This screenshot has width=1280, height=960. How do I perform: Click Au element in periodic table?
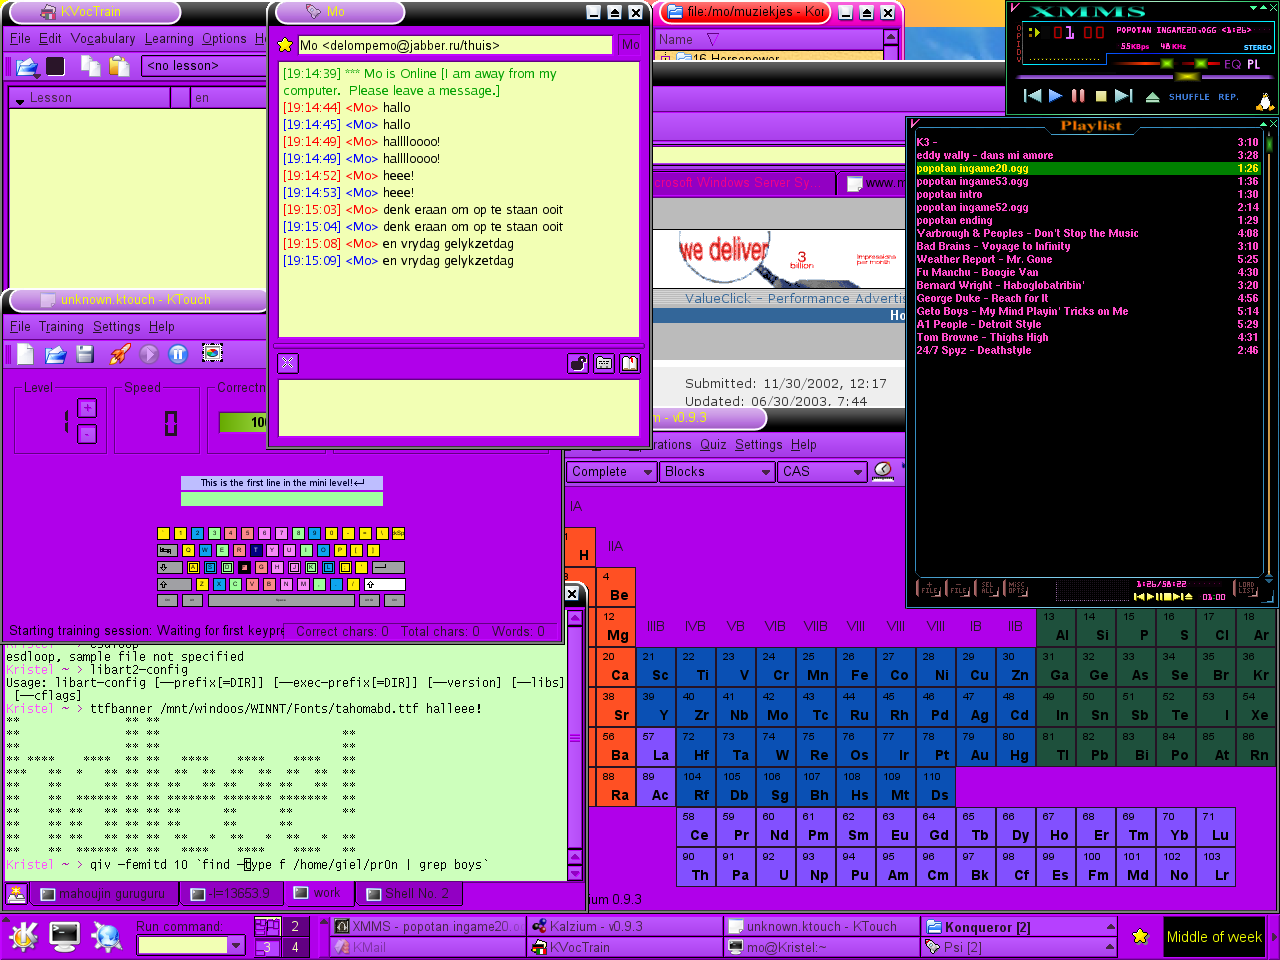click(x=975, y=747)
